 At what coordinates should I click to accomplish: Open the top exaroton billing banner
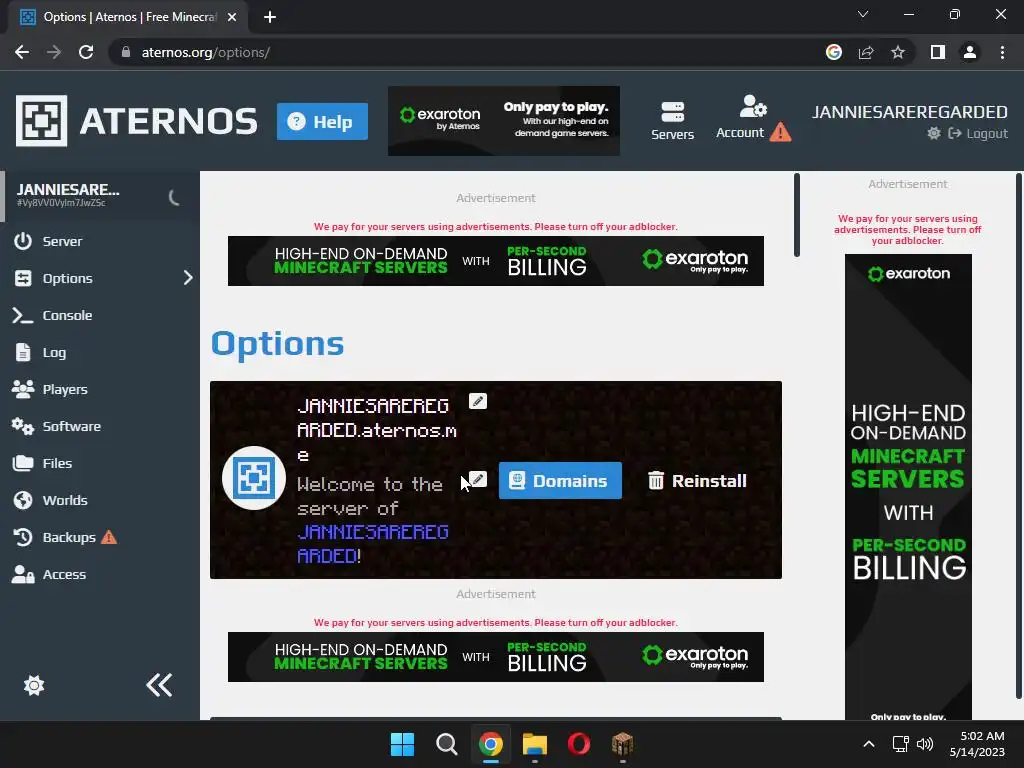click(496, 261)
